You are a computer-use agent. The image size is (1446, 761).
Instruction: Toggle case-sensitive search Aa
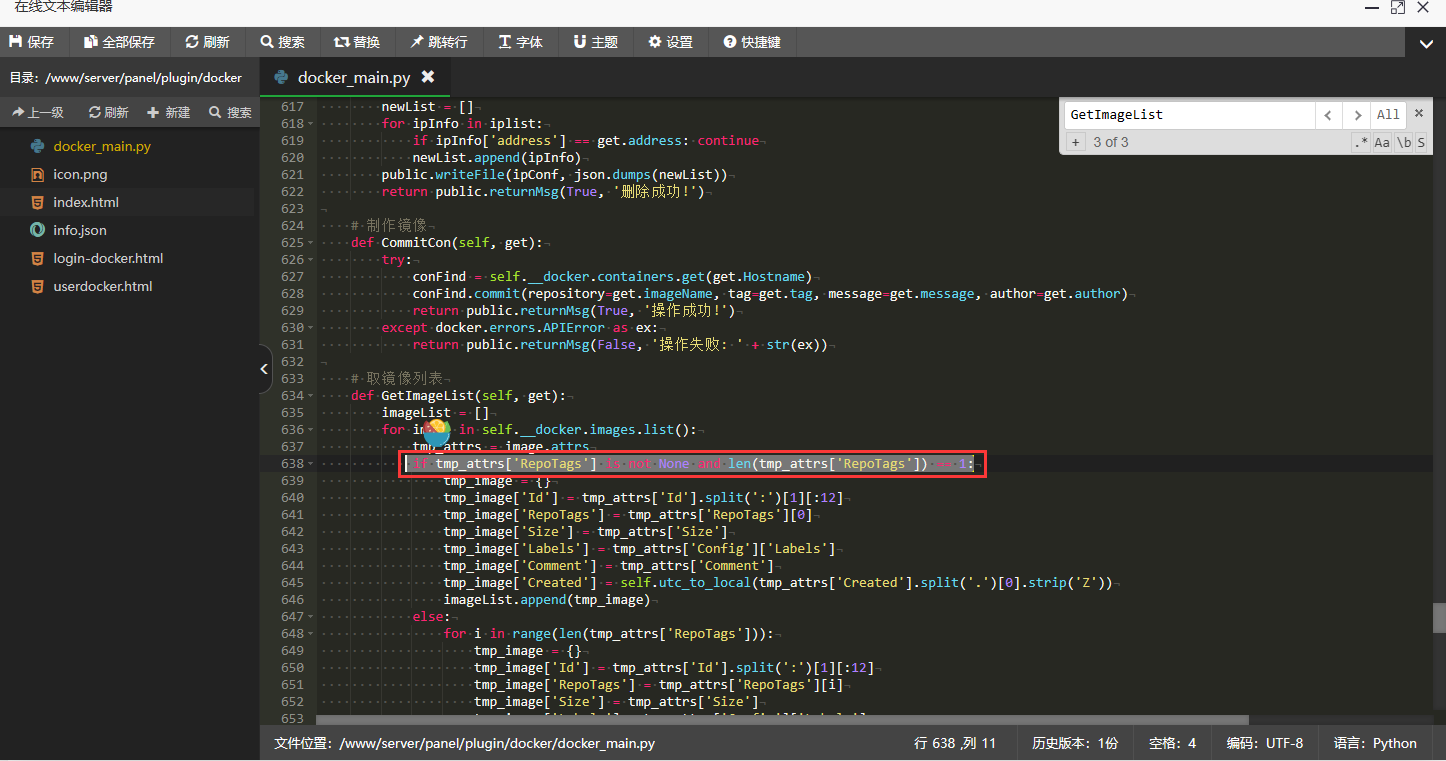(x=1382, y=143)
